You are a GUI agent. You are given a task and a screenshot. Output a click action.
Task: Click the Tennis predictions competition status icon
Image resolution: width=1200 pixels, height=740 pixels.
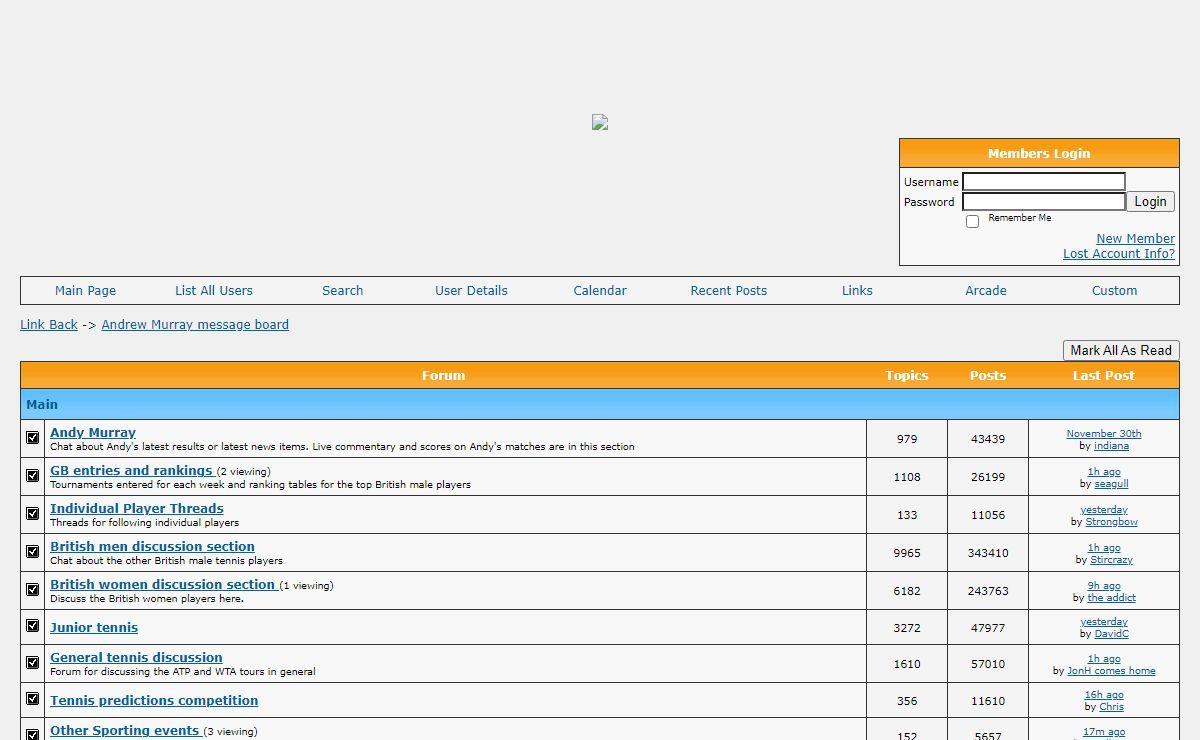pos(33,699)
